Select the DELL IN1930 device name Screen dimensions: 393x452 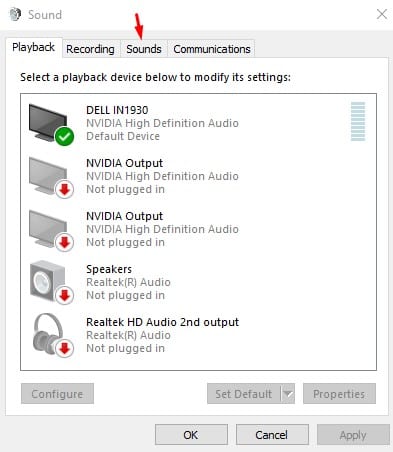tap(117, 110)
